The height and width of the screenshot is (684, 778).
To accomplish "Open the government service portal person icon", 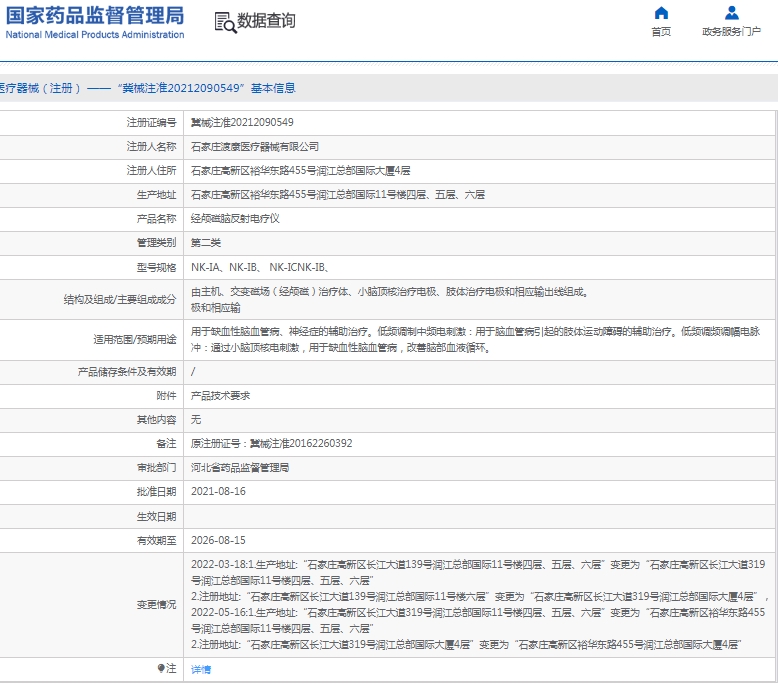I will (731, 13).
